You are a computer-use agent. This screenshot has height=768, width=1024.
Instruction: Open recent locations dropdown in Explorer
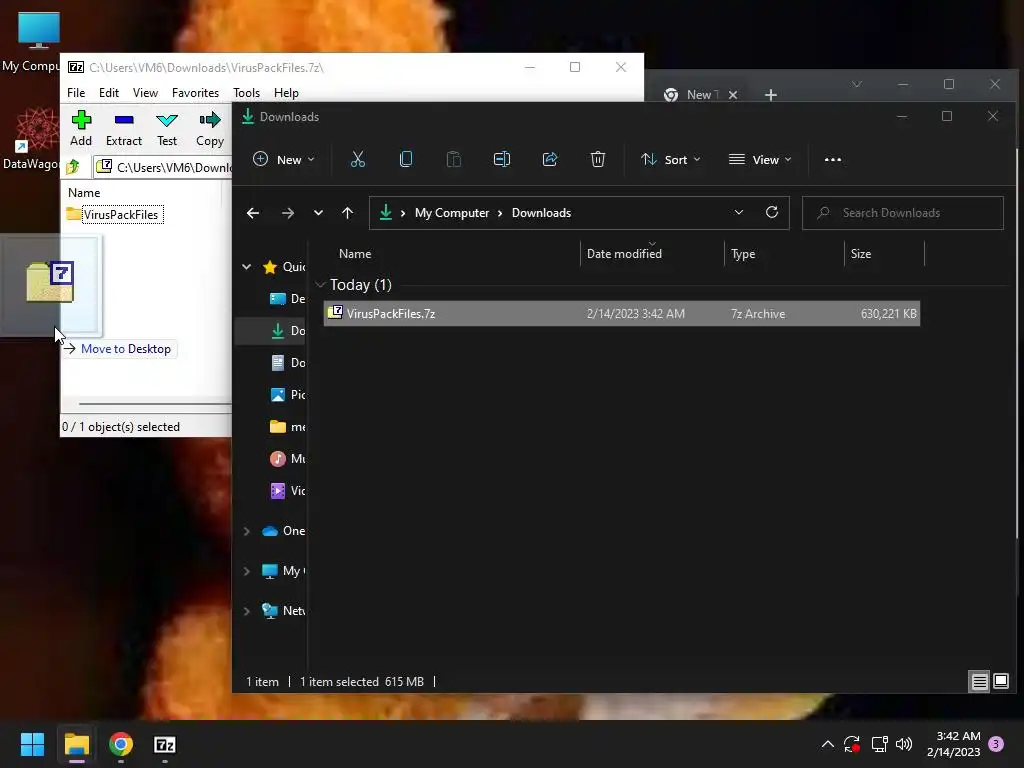318,213
